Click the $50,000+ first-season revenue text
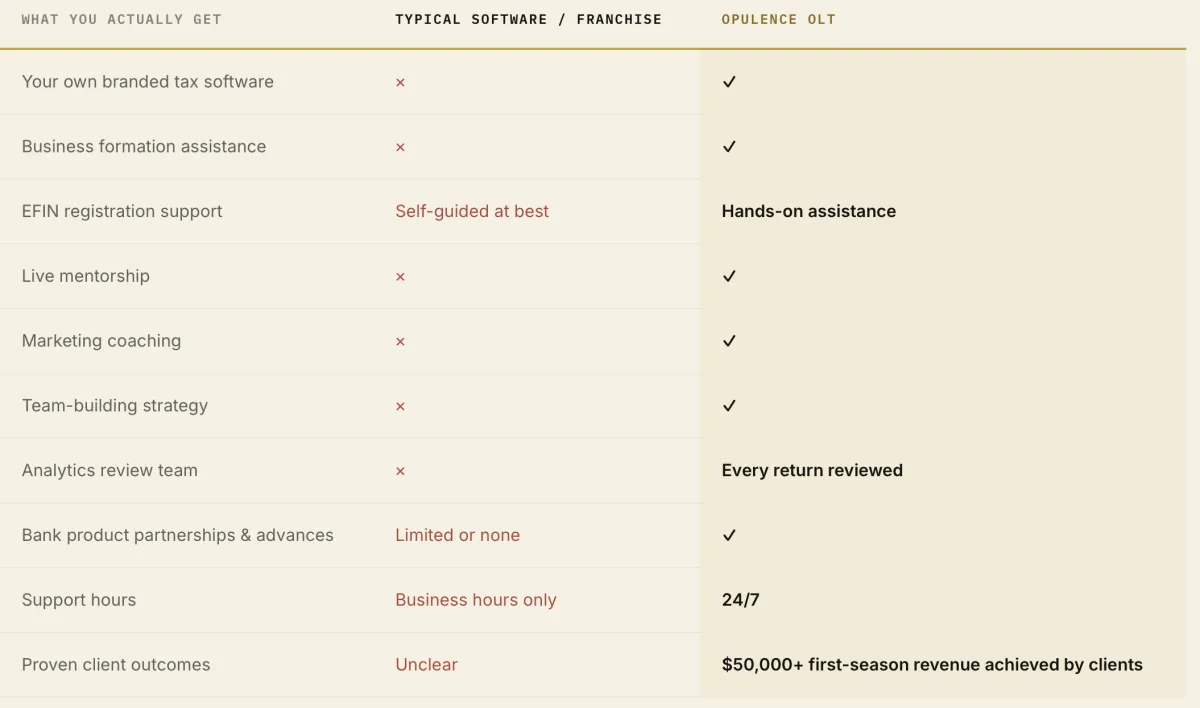The height and width of the screenshot is (708, 1200). 932,665
